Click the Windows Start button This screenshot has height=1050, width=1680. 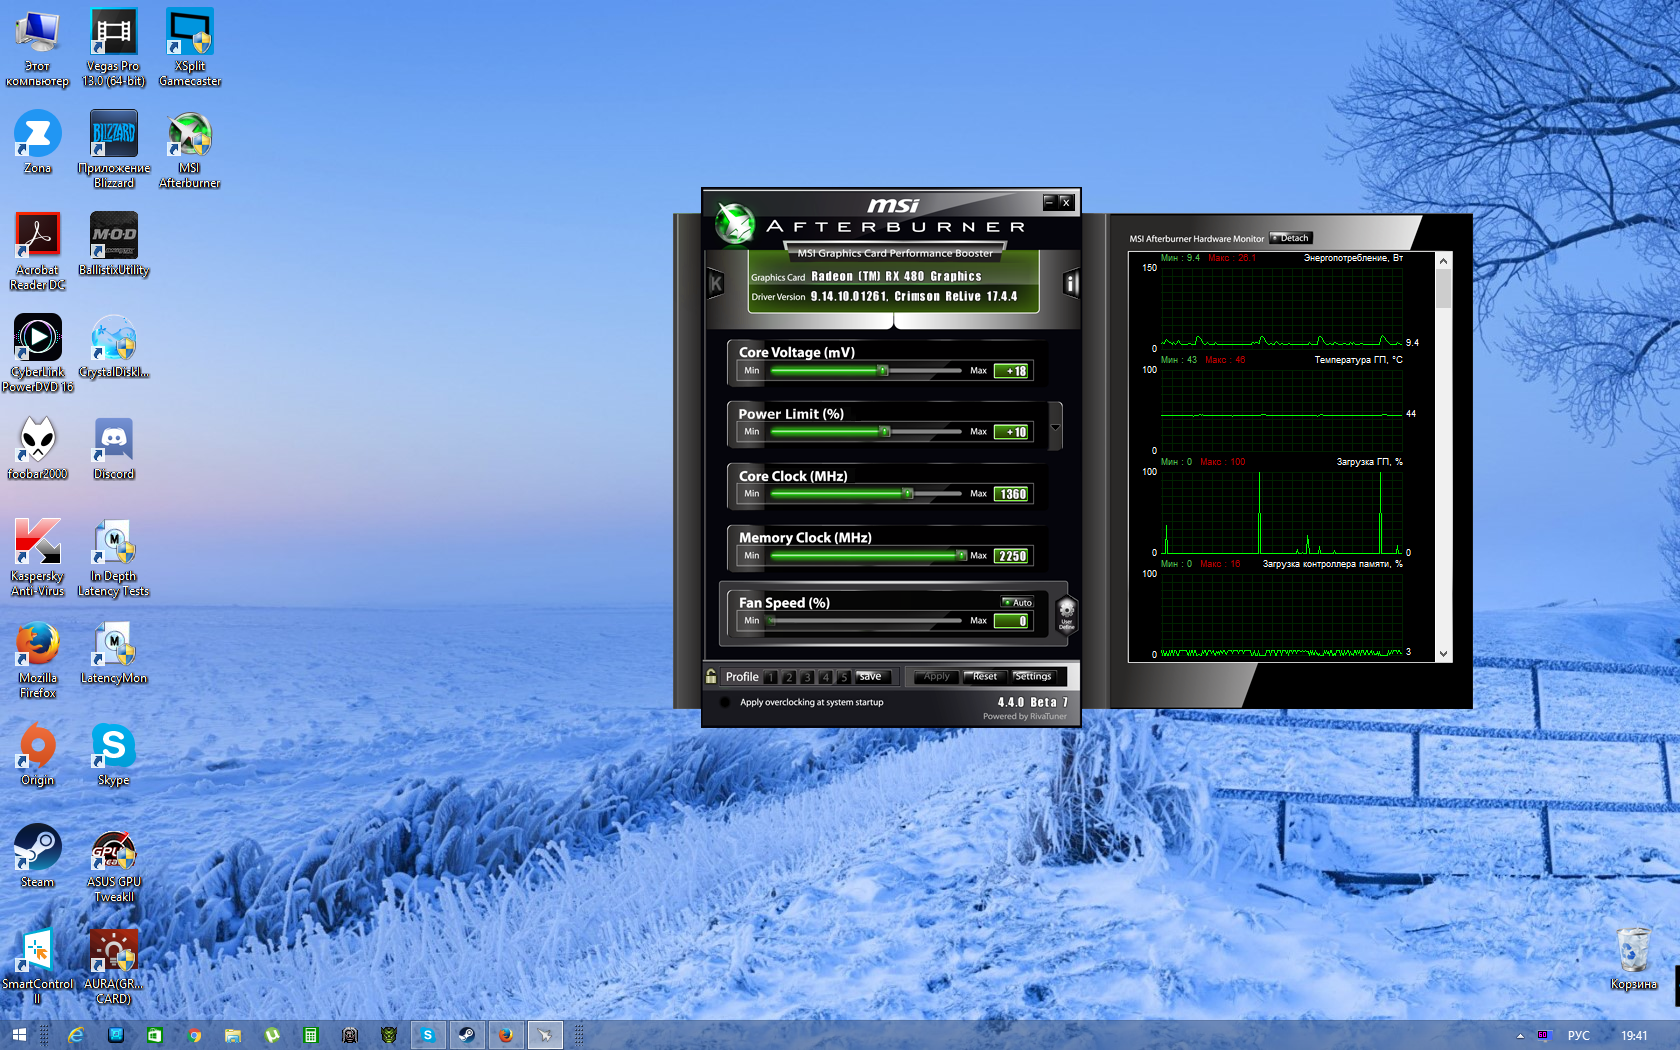(x=19, y=1035)
